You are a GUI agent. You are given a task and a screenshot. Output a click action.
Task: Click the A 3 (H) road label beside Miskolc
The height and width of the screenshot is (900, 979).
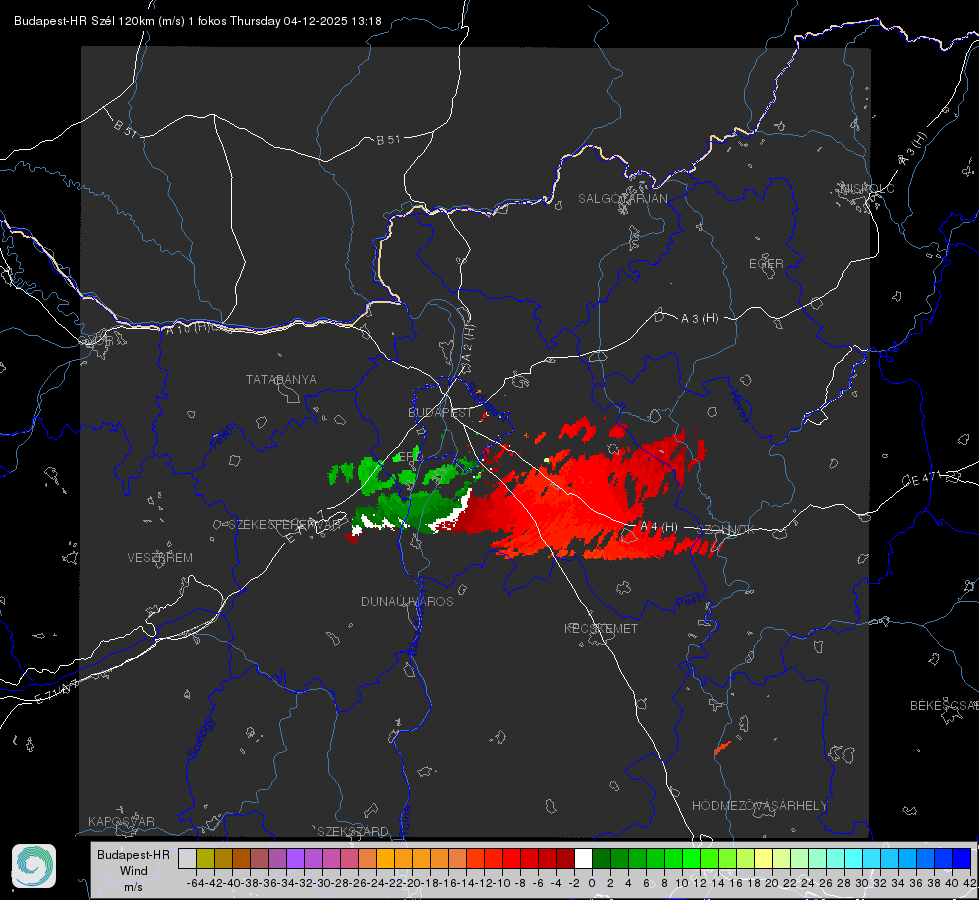click(x=913, y=149)
